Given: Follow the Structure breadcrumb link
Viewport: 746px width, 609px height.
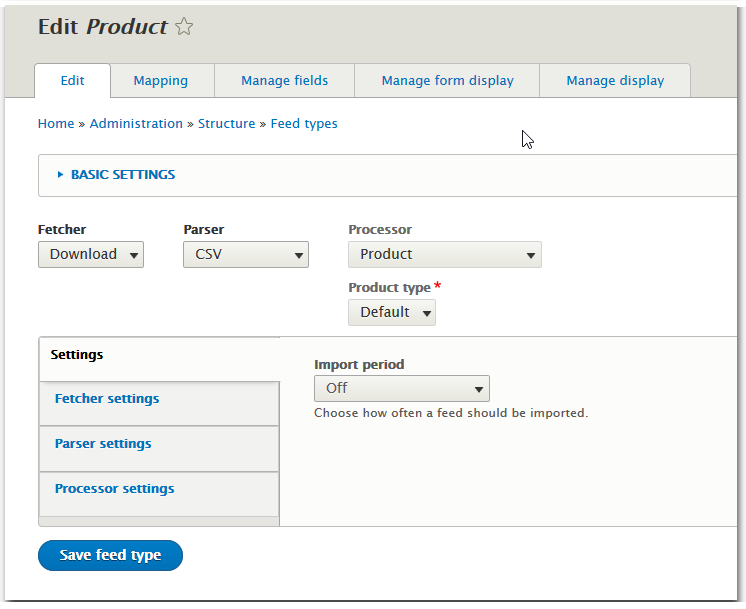Looking at the screenshot, I should pyautogui.click(x=226, y=124).
